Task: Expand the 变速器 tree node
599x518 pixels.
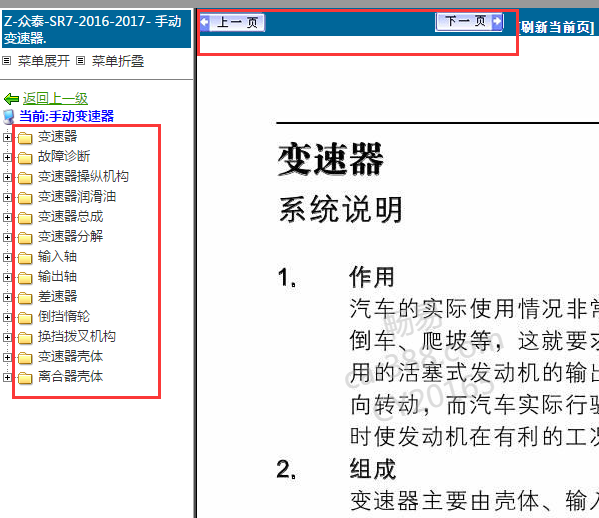Action: tap(7, 137)
